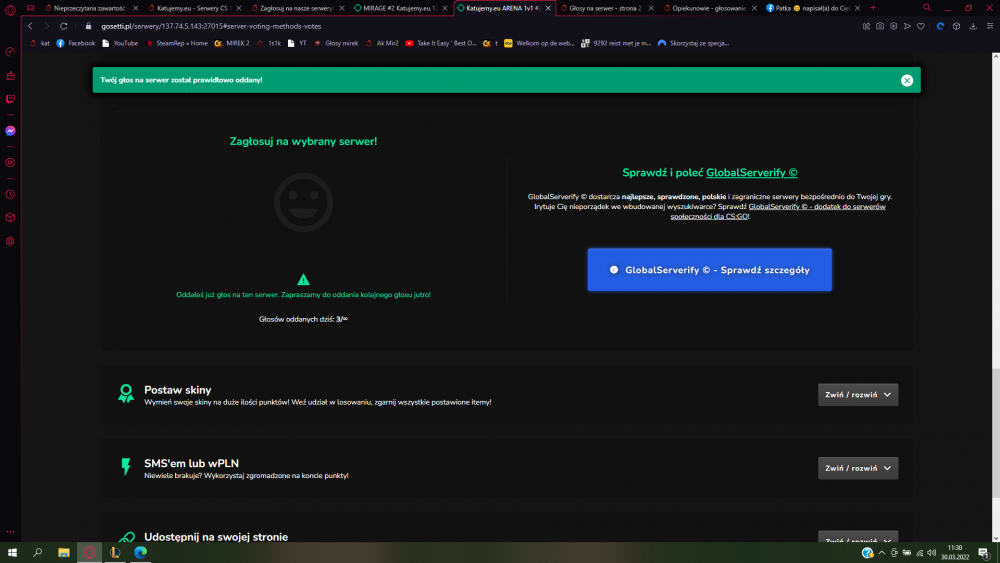Open History clock in sidebar
Screen dimensions: 1000x563
click(x=10, y=194)
